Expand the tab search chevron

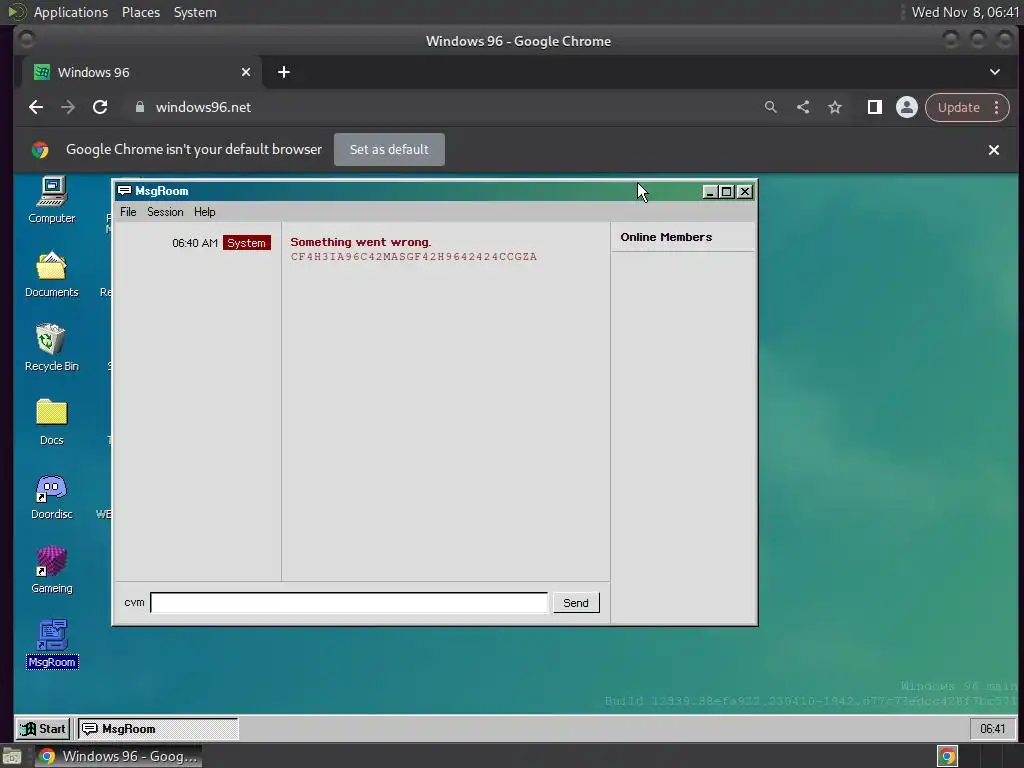(995, 72)
